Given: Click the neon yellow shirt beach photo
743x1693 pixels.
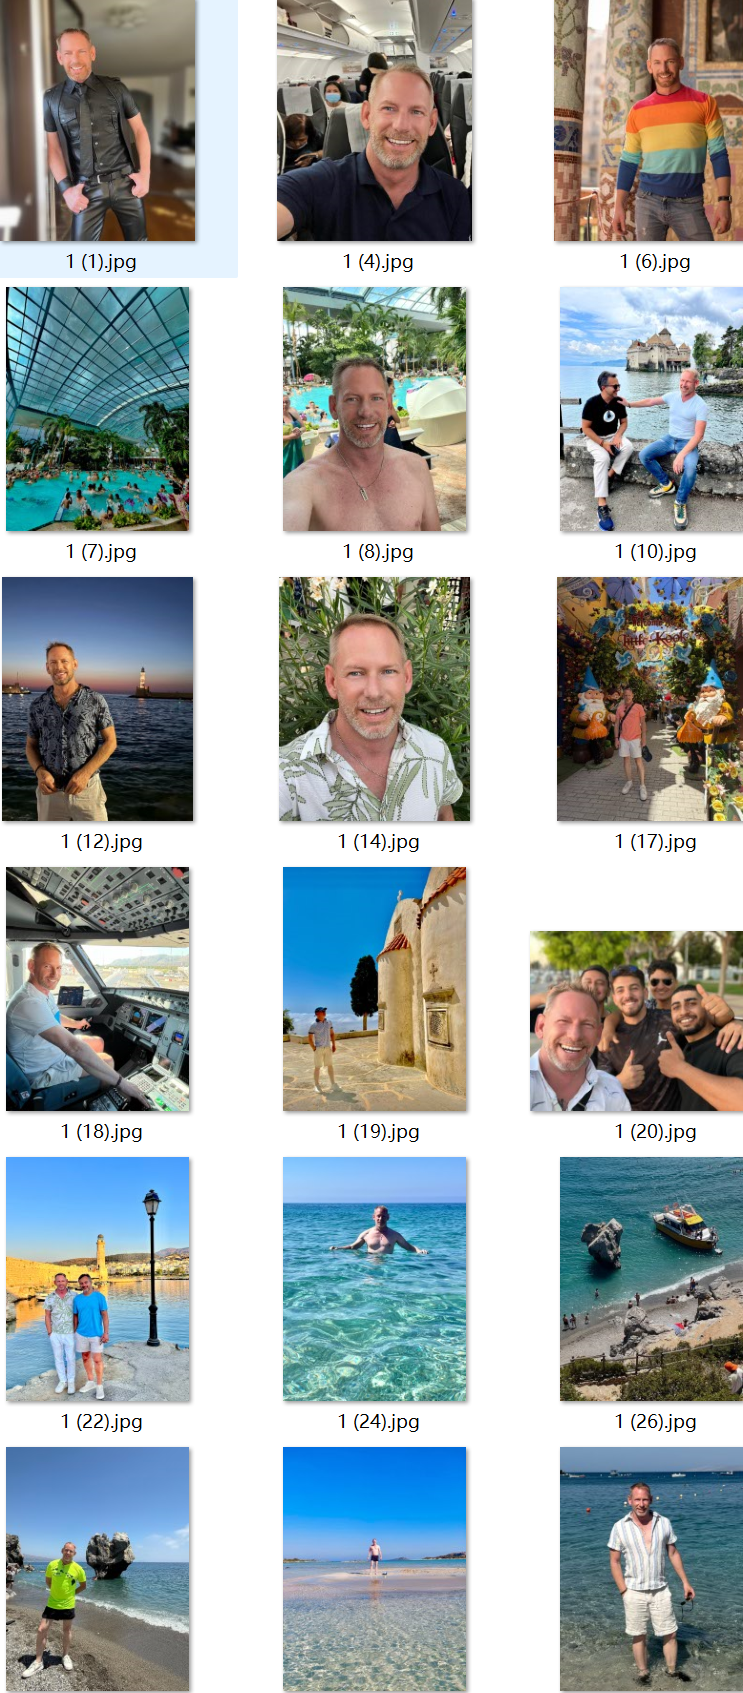Looking at the screenshot, I should point(98,1569).
